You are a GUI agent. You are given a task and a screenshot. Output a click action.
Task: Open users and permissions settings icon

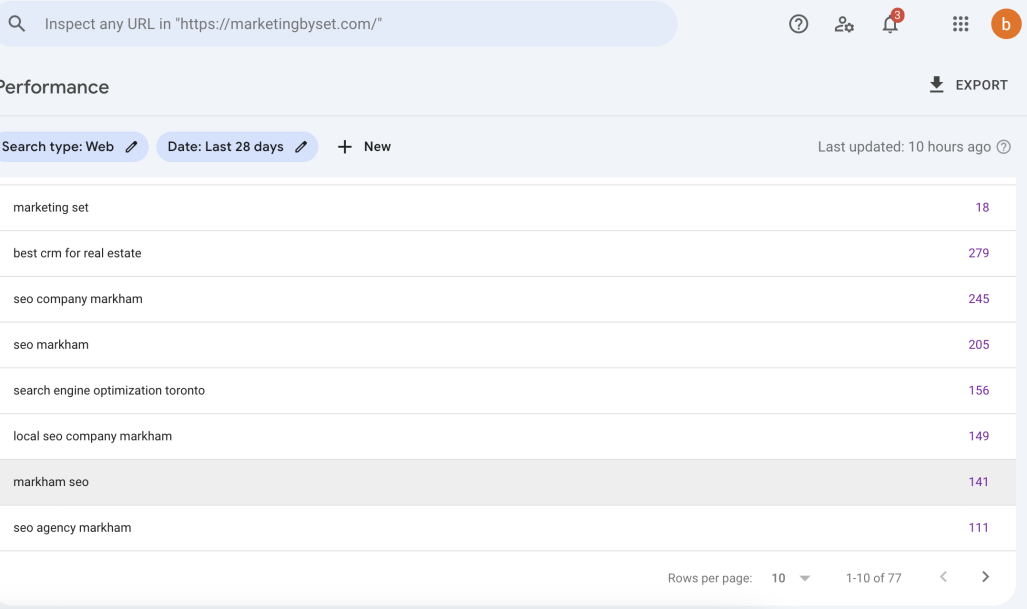(844, 25)
